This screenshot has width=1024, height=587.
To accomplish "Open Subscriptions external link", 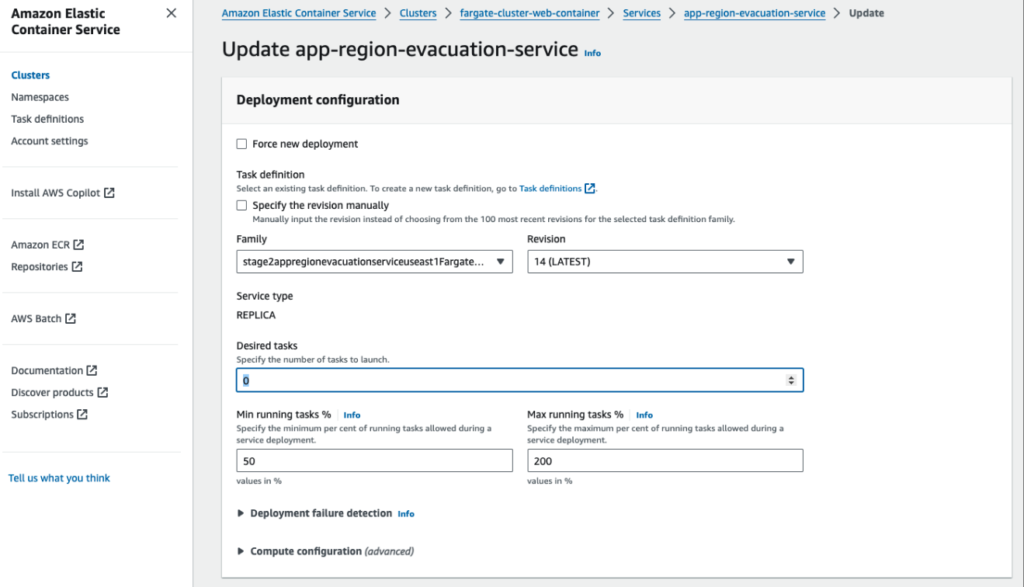I will click(x=49, y=414).
